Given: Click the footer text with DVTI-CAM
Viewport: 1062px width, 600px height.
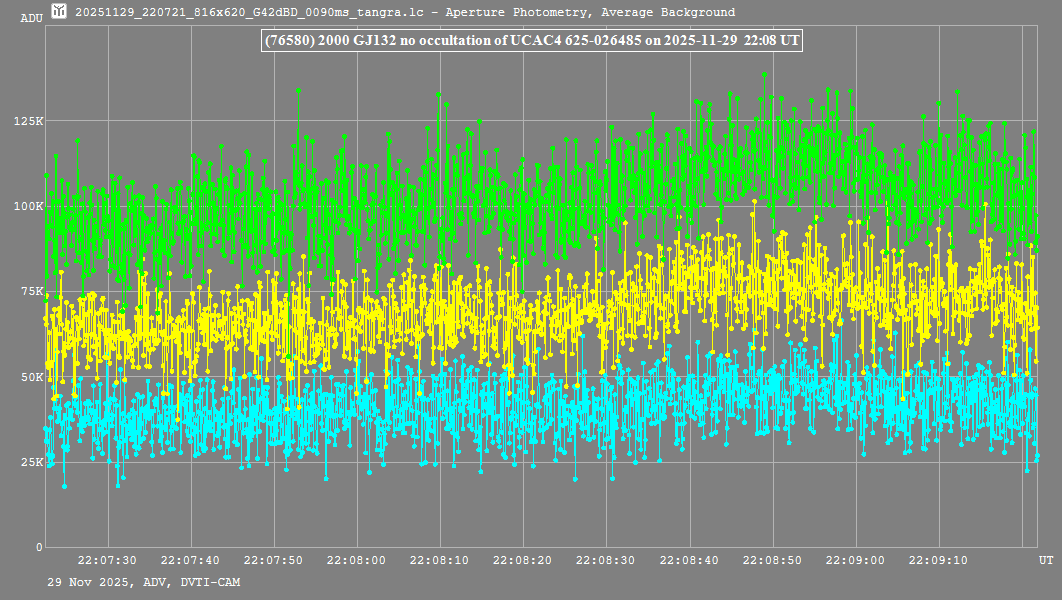Looking at the screenshot, I should pos(144,582).
